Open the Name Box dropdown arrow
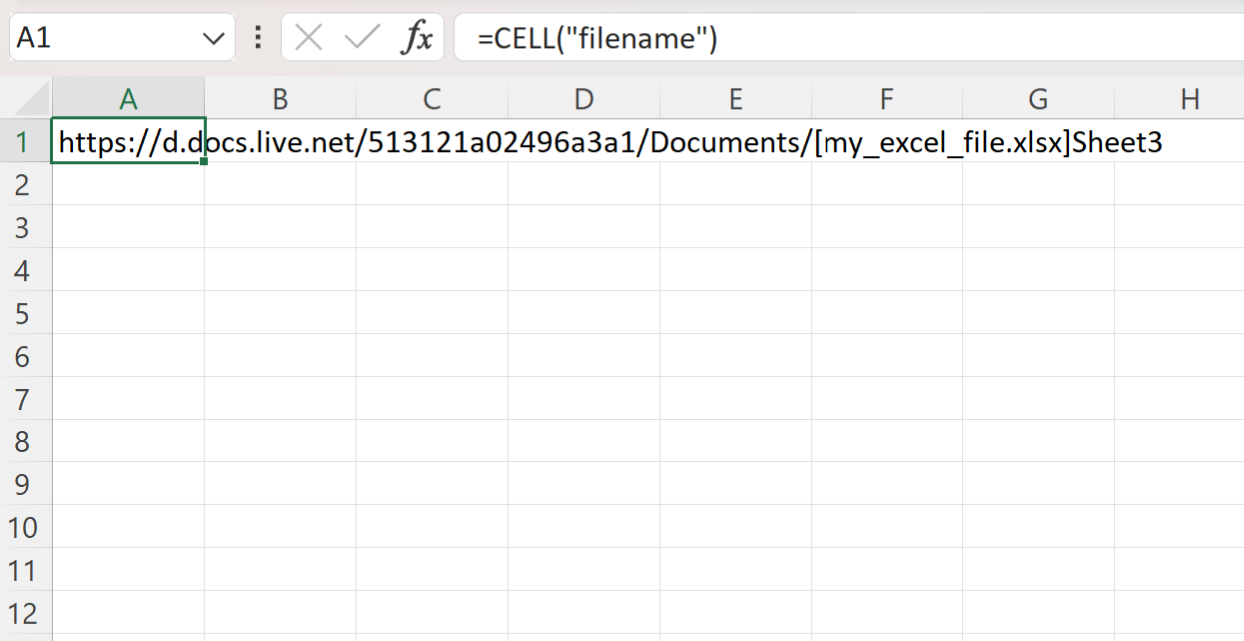The image size is (1244, 641). coord(211,37)
